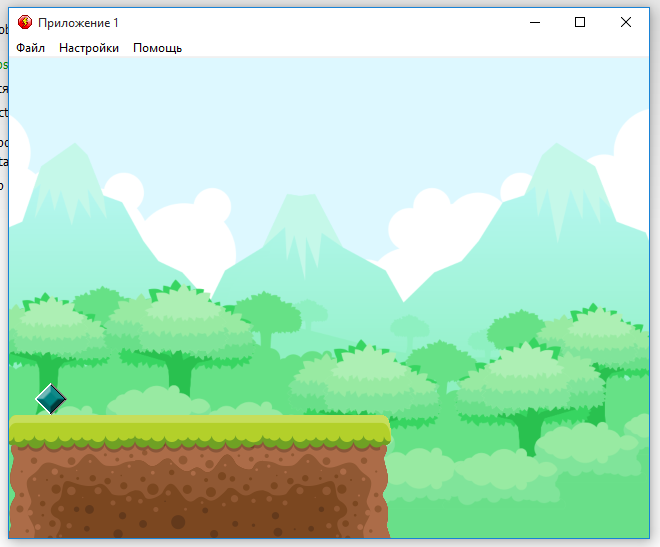Open the Файл menu
660x547 pixels.
(30, 48)
